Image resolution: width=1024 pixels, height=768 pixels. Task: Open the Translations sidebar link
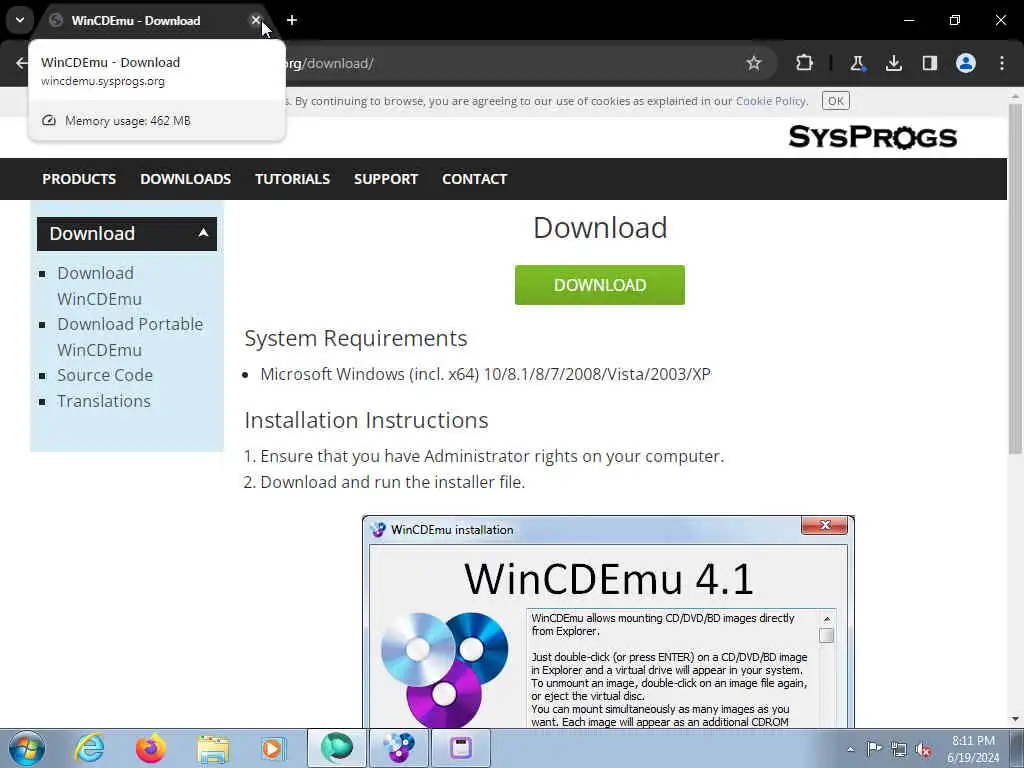pyautogui.click(x=104, y=401)
